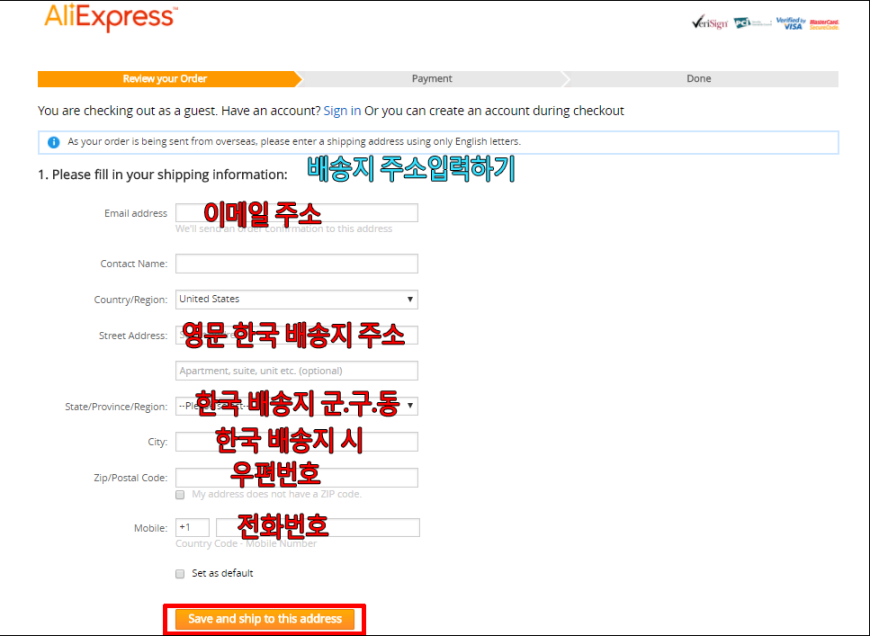Click the English letters shipping notice text

294,142
